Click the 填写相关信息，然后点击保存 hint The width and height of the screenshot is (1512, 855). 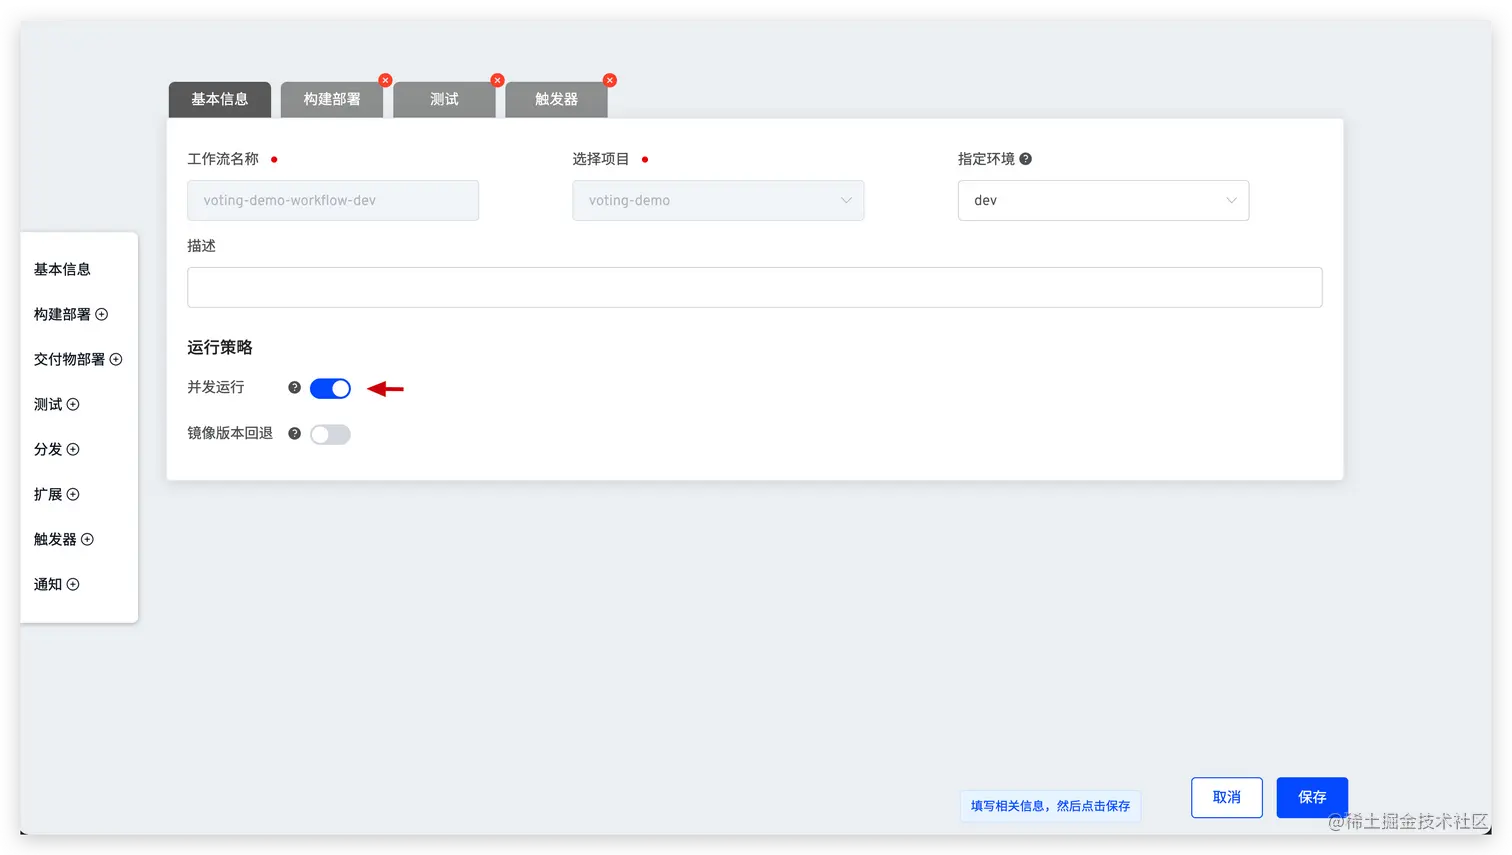click(x=1050, y=806)
